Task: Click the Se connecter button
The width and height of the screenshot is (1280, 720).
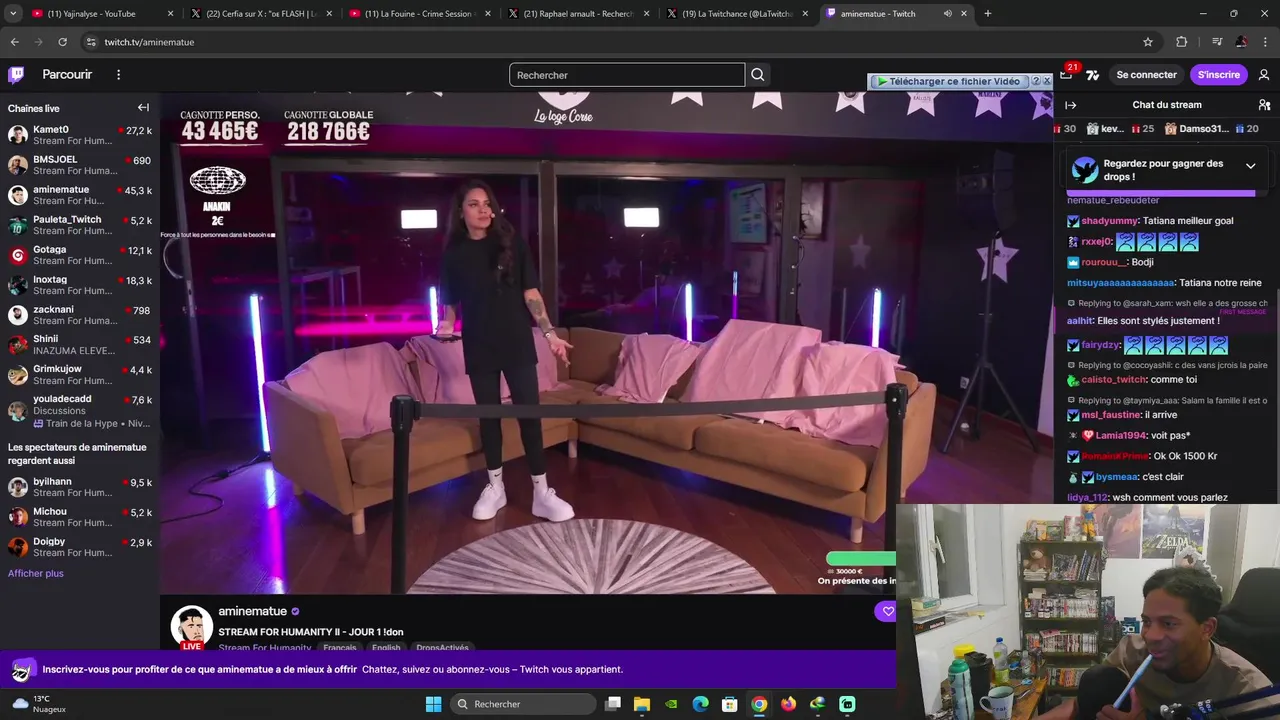Action: 1146,75
